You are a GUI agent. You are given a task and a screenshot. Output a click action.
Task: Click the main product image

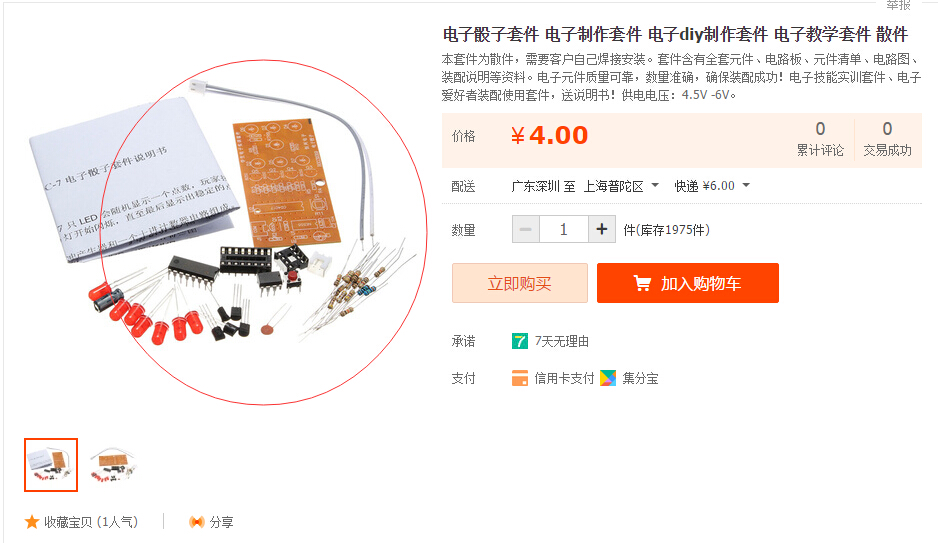click(x=228, y=233)
